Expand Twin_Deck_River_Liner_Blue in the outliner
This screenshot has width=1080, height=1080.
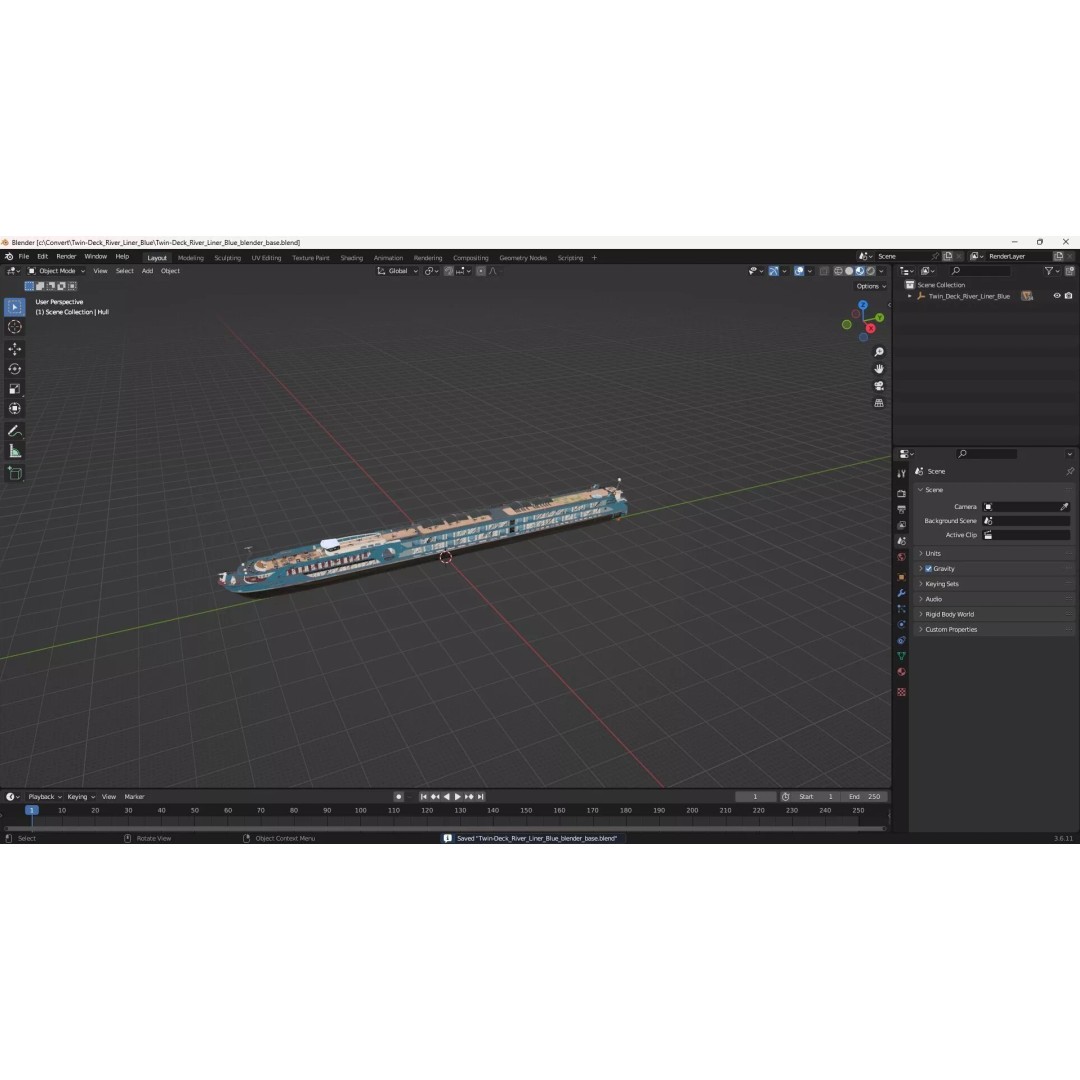910,296
